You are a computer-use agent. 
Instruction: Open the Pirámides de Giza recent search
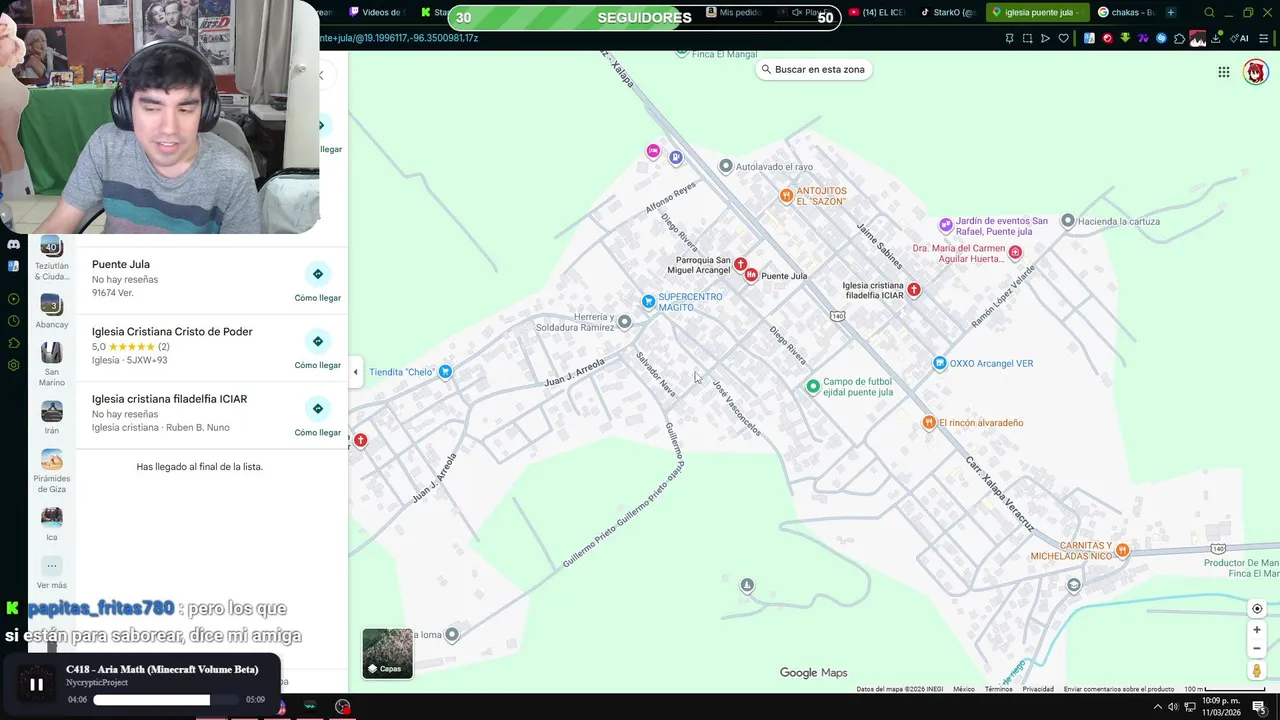(x=52, y=470)
